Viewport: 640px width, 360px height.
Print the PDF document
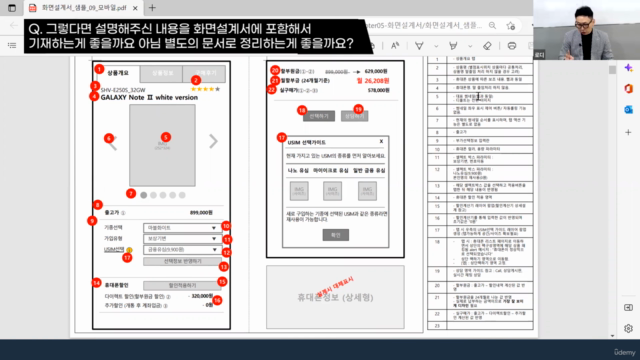pyautogui.click(x=512, y=46)
